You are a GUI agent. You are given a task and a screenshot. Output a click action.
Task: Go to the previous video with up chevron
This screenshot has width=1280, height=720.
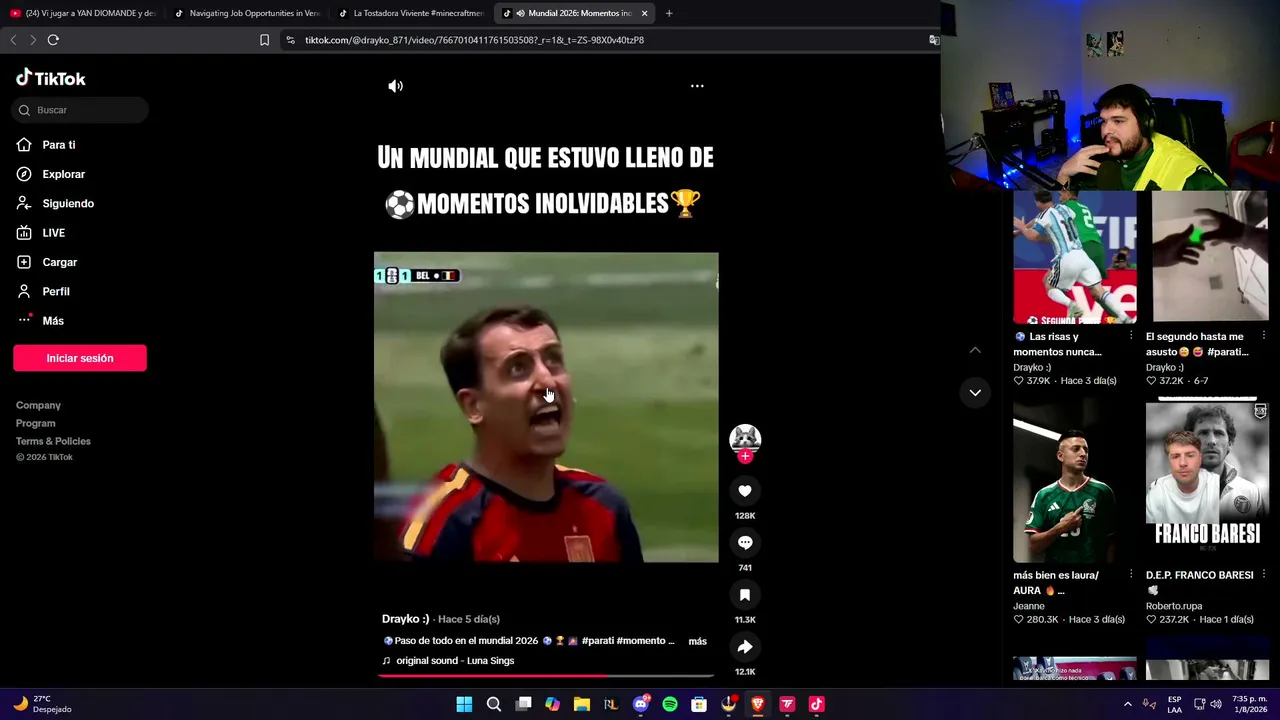point(975,350)
